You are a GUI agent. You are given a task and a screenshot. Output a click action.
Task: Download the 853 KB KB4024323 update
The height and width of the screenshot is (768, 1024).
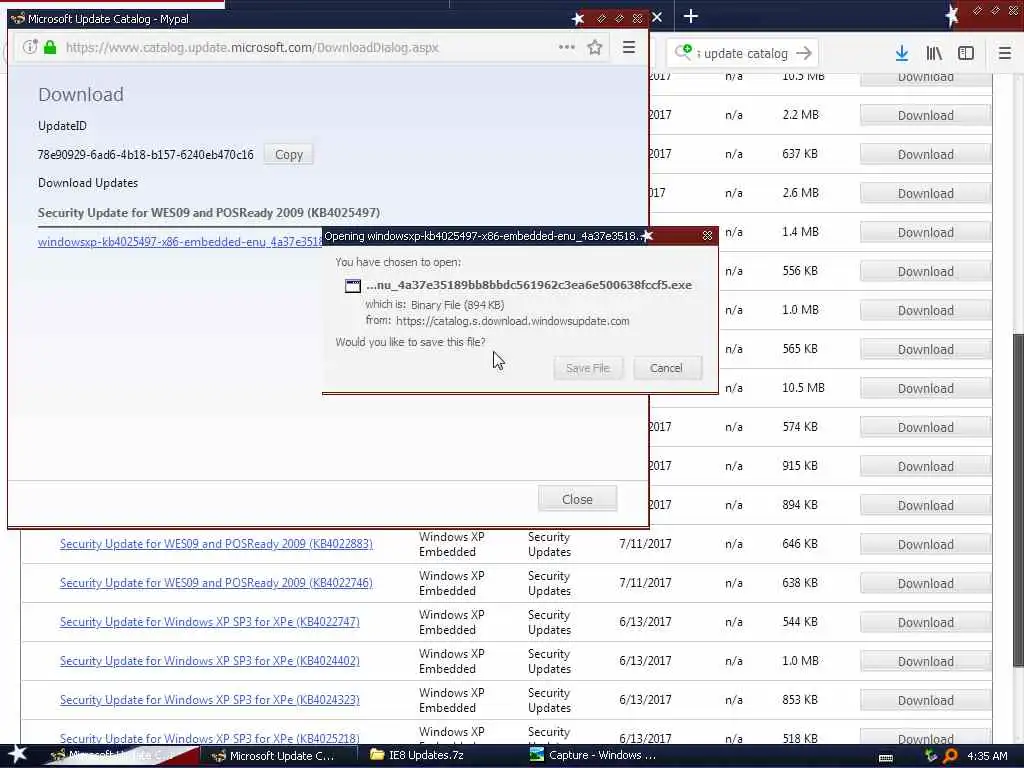(925, 701)
